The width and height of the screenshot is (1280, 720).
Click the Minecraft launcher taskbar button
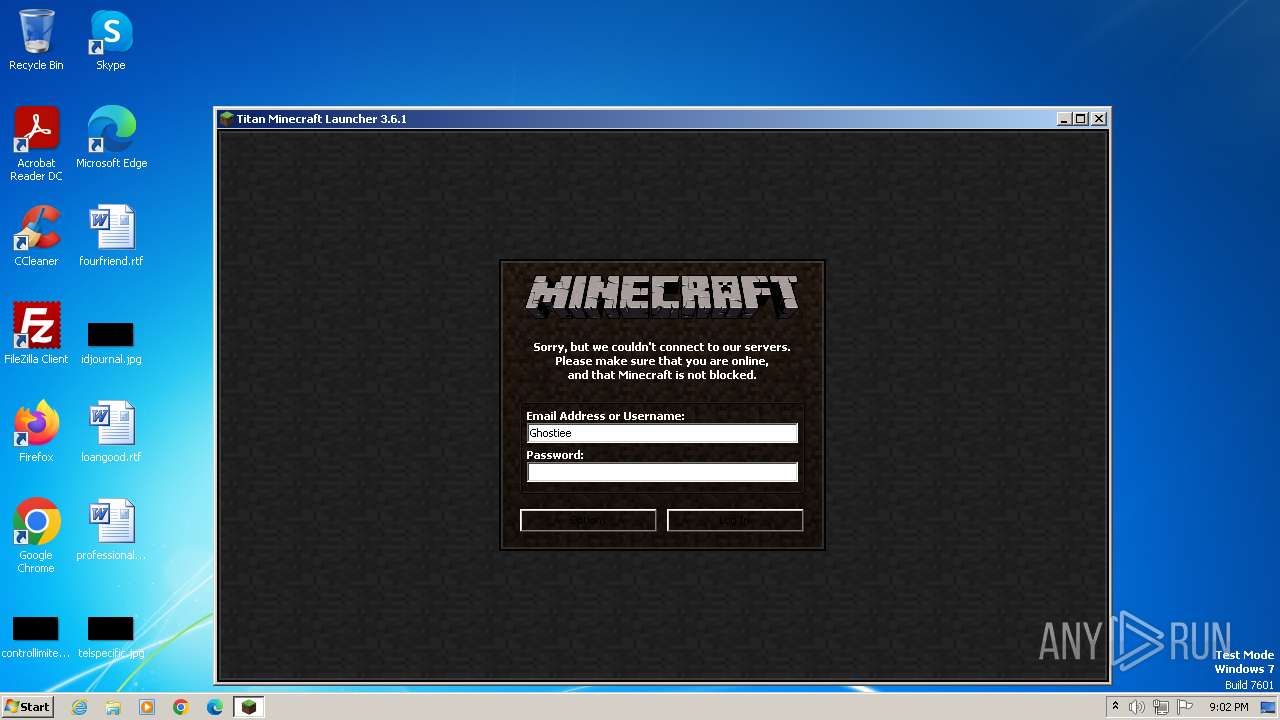click(x=249, y=707)
